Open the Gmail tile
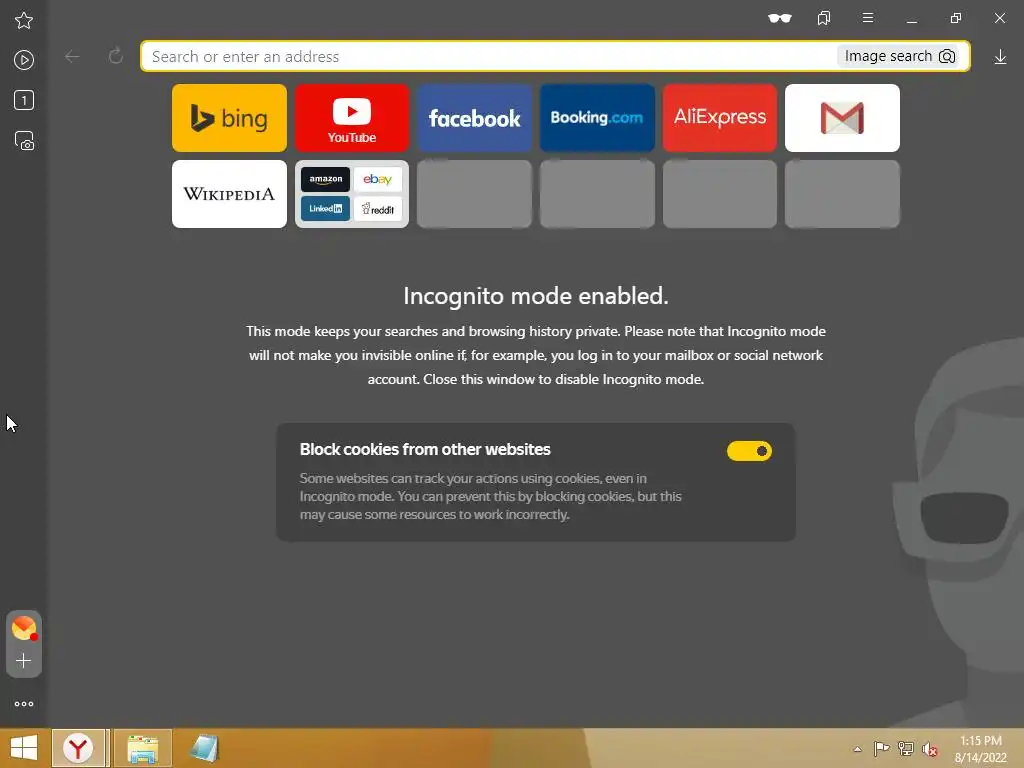 (x=842, y=118)
